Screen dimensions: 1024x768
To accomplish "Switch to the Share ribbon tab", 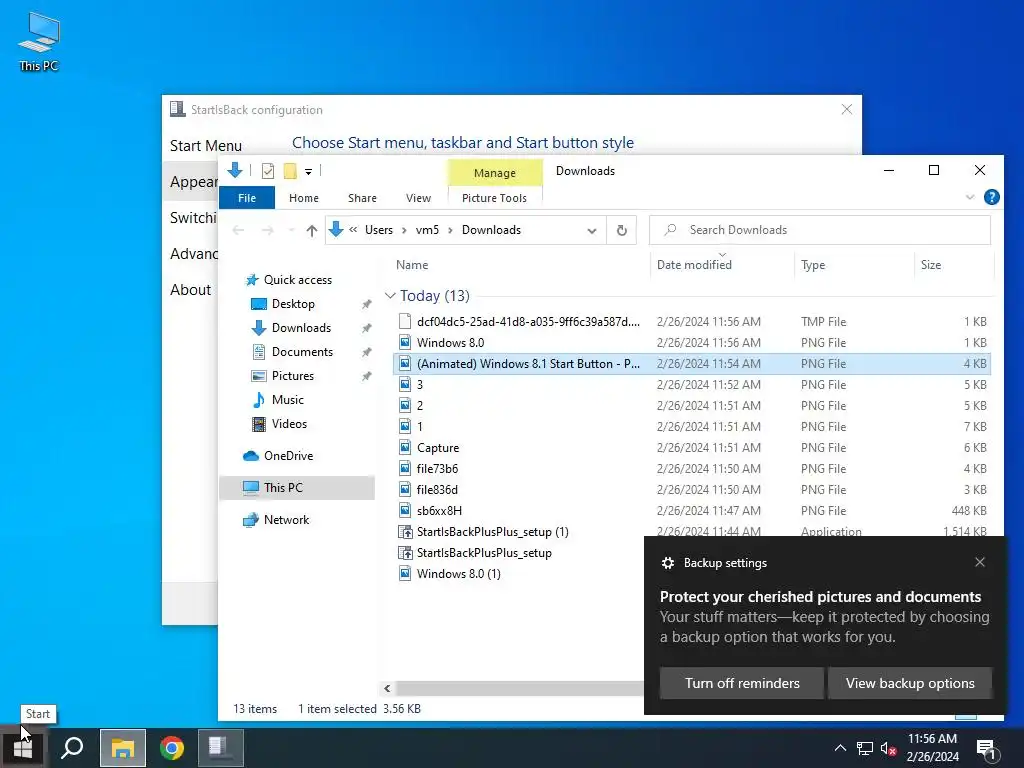I will coord(362,198).
